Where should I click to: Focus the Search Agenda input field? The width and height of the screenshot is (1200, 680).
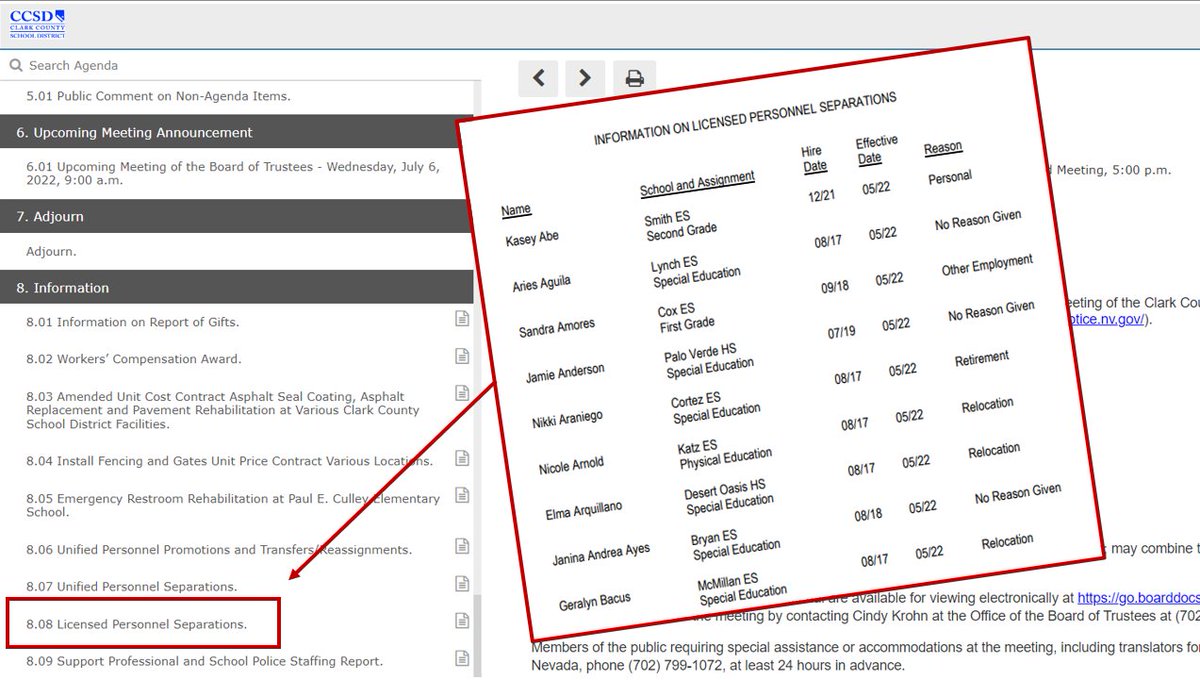(240, 65)
